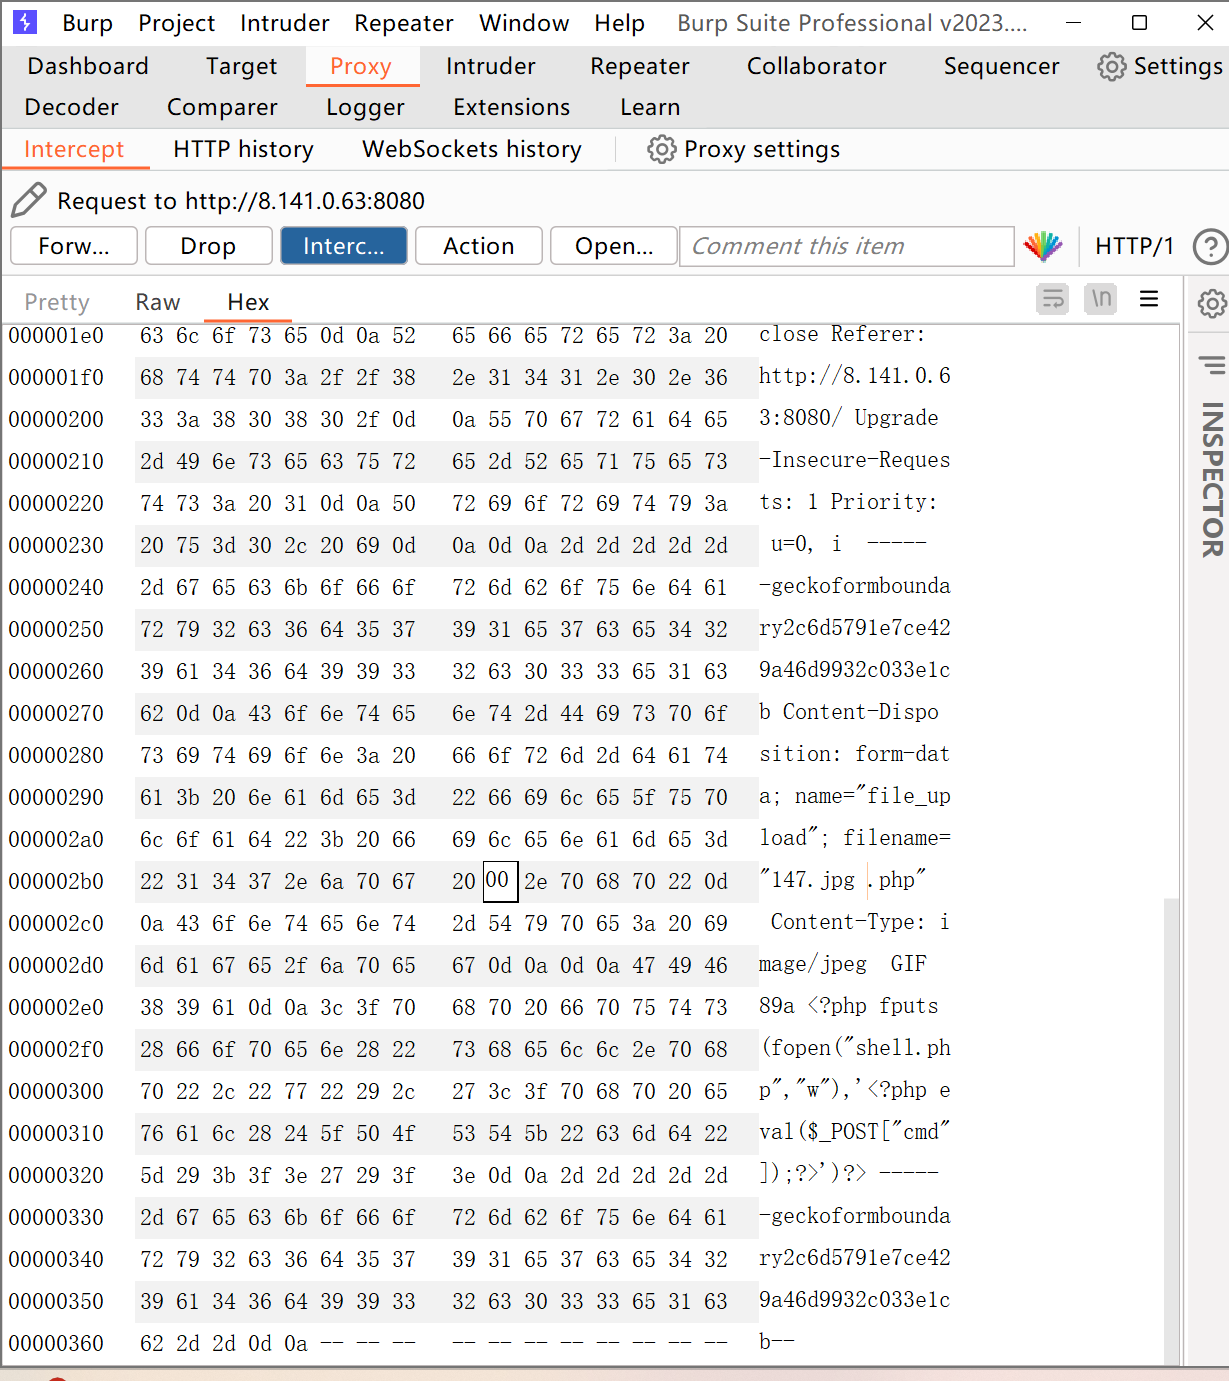Open the Logger tab

pos(365,107)
